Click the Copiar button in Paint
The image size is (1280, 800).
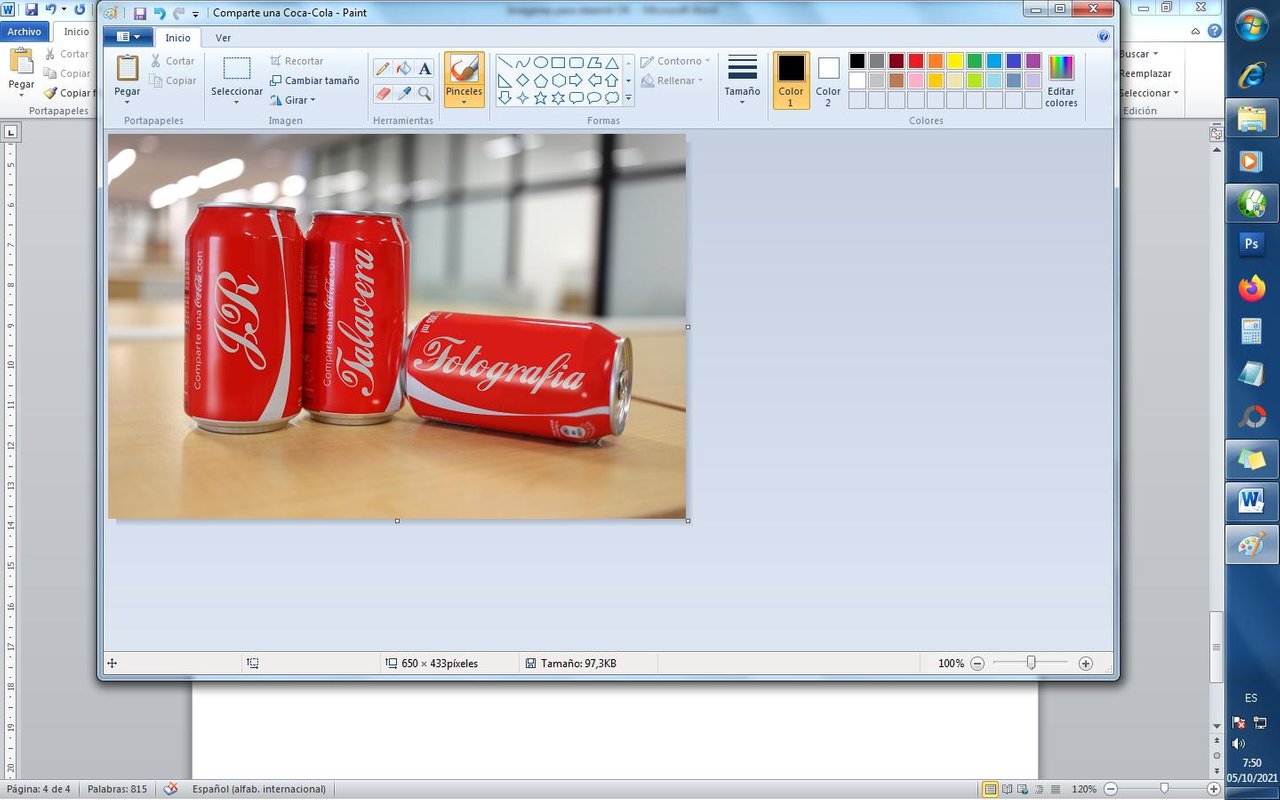coord(173,81)
